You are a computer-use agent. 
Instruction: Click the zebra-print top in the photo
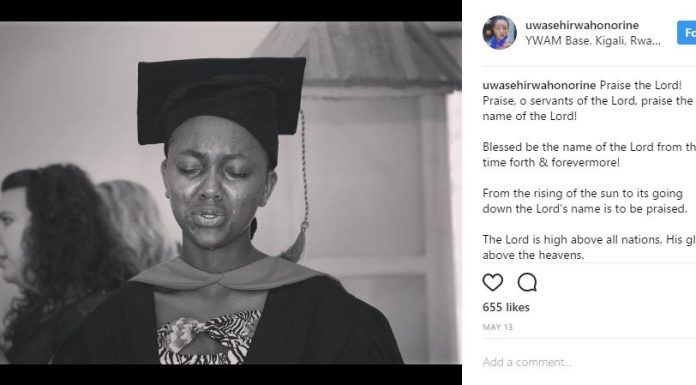click(209, 337)
